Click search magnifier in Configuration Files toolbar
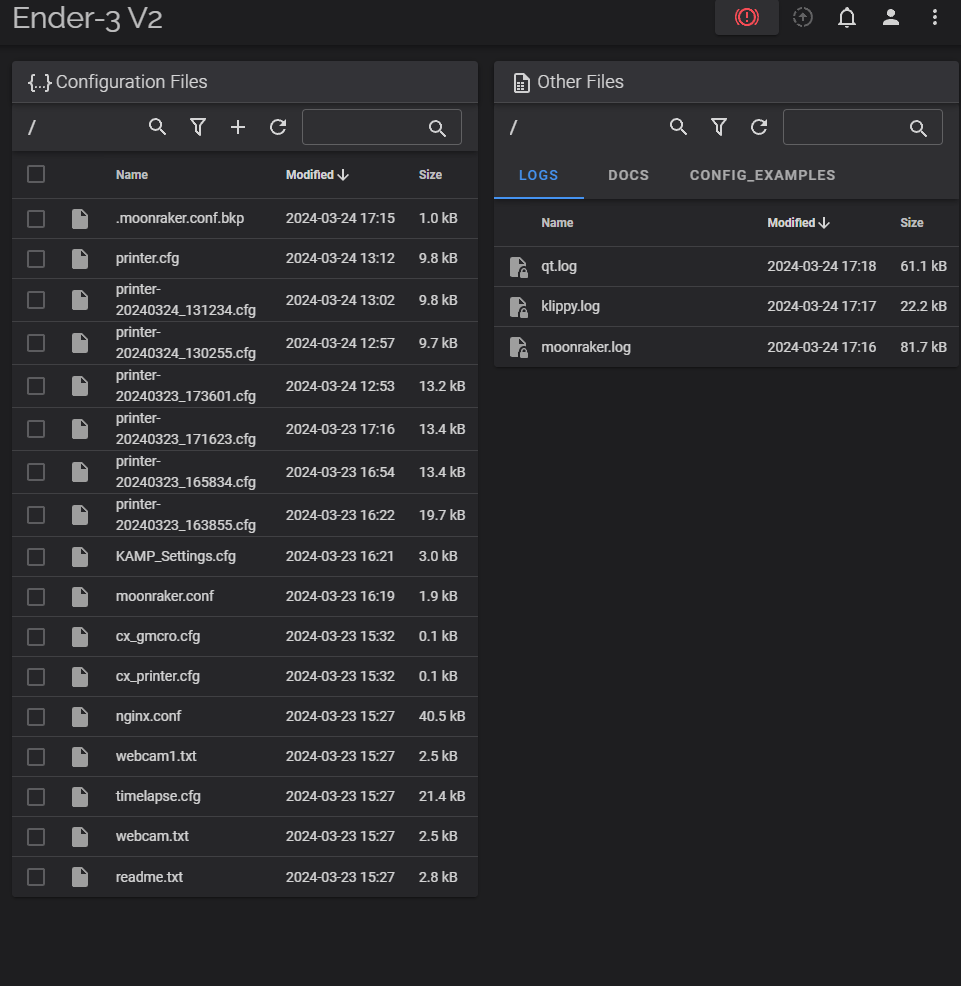The width and height of the screenshot is (961, 986). (x=157, y=127)
